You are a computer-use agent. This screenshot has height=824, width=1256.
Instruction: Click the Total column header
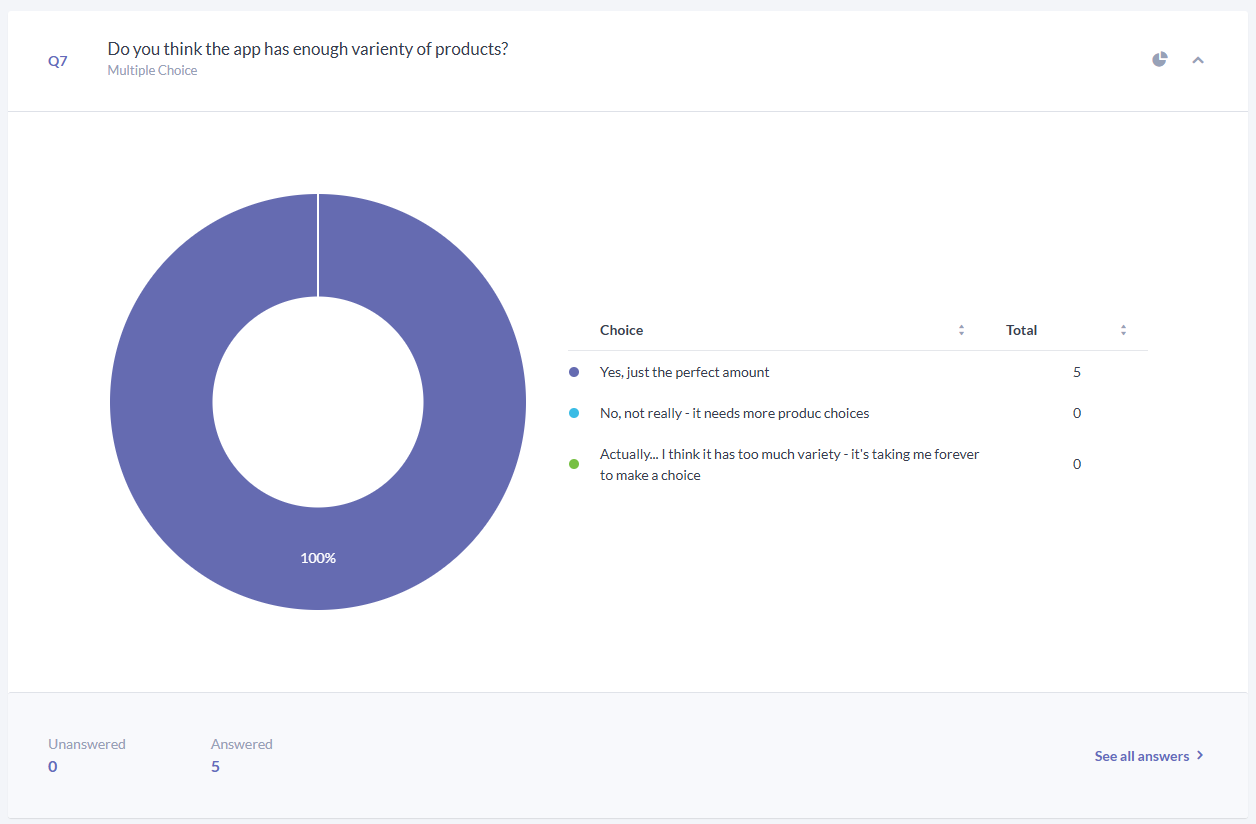[x=1022, y=330]
